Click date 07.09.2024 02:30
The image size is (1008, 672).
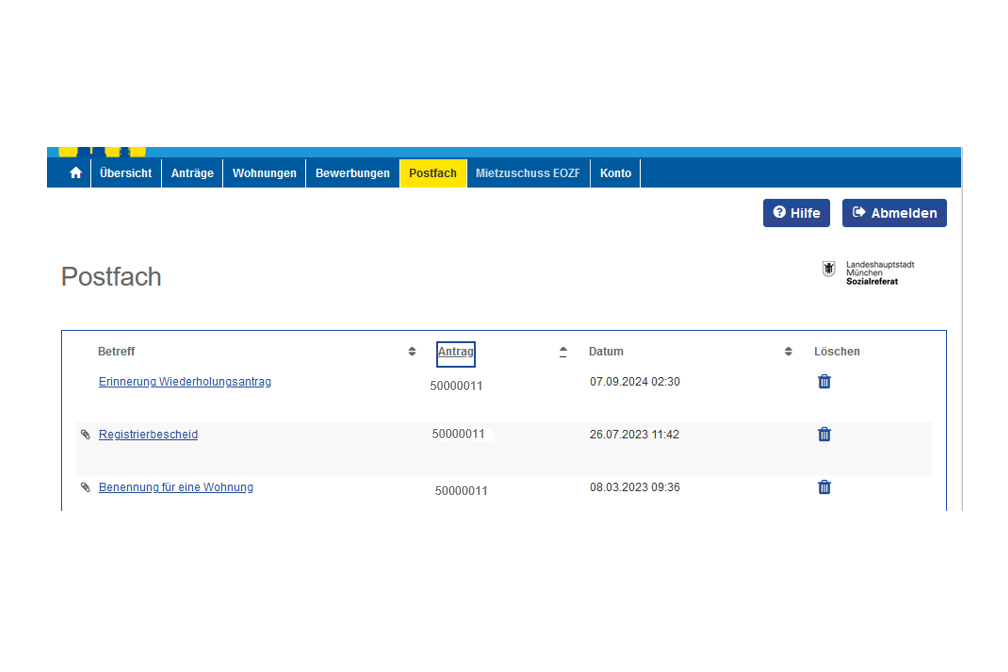pos(635,382)
